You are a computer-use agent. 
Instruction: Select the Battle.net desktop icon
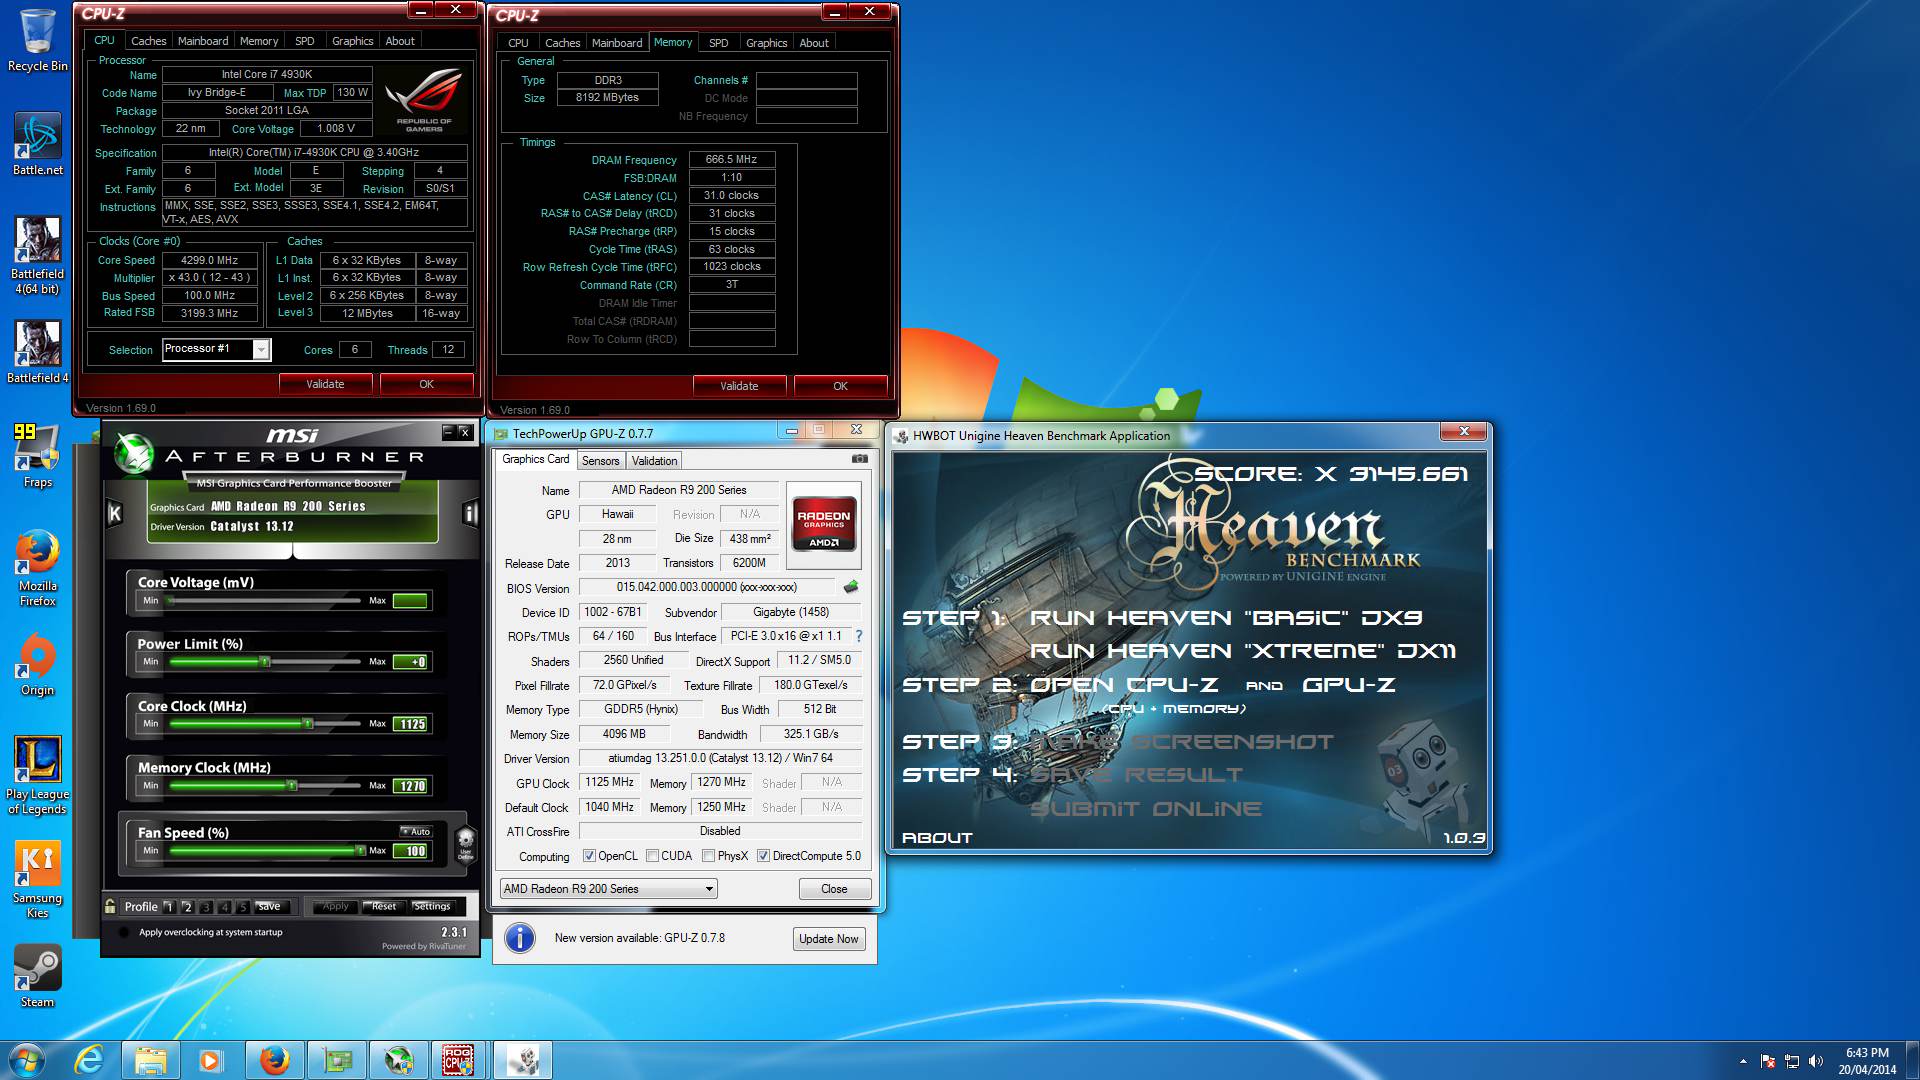tap(38, 144)
